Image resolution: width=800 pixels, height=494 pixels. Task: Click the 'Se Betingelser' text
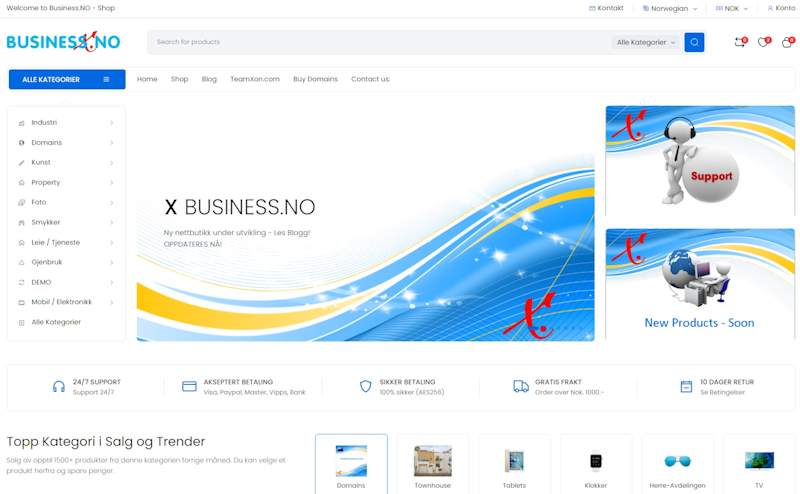[722, 392]
